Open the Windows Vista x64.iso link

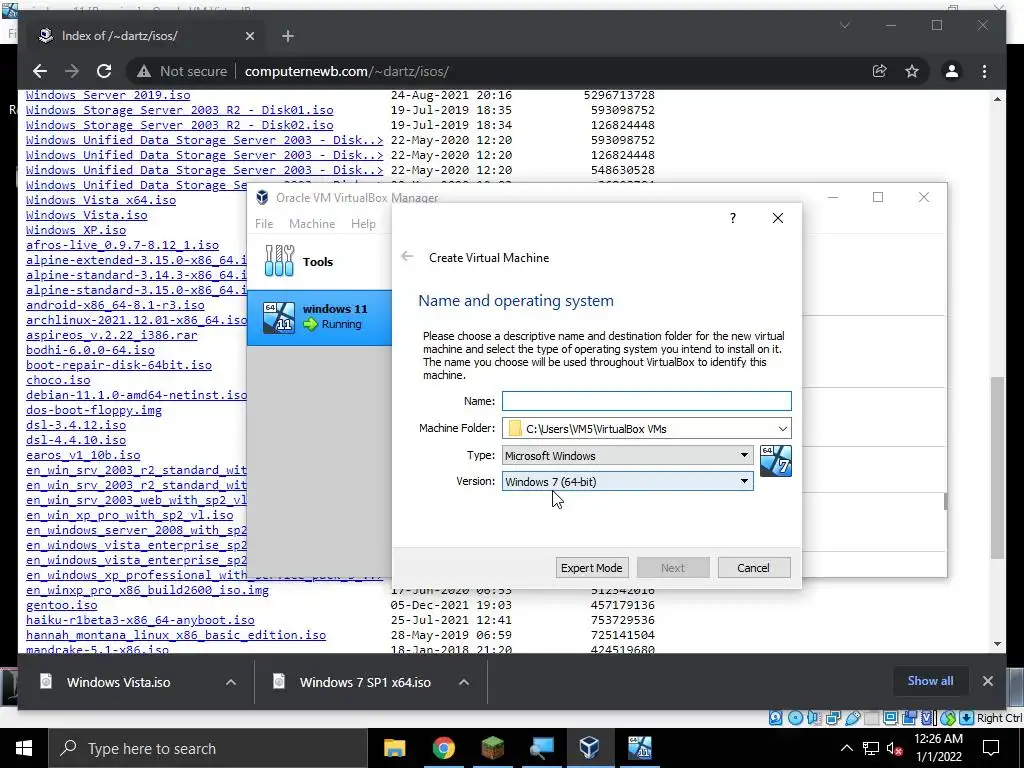tap(101, 200)
